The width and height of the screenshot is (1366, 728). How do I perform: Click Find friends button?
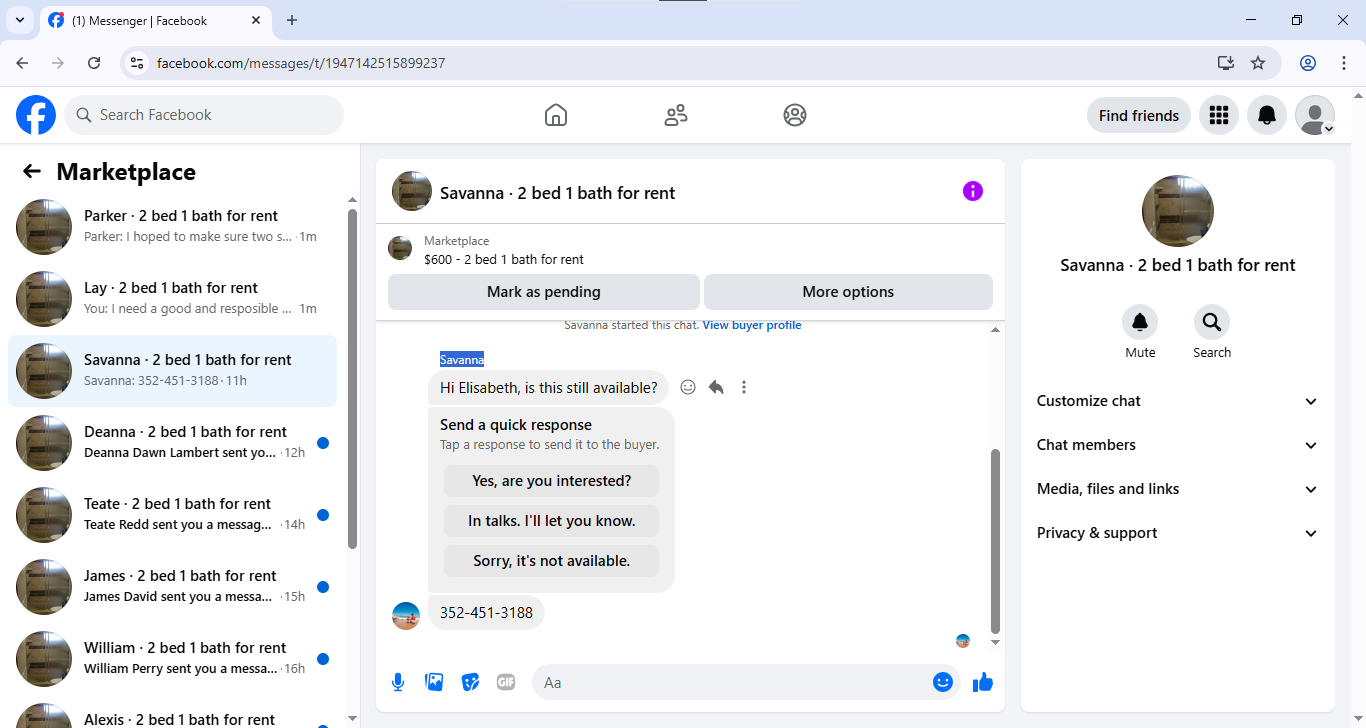point(1139,115)
